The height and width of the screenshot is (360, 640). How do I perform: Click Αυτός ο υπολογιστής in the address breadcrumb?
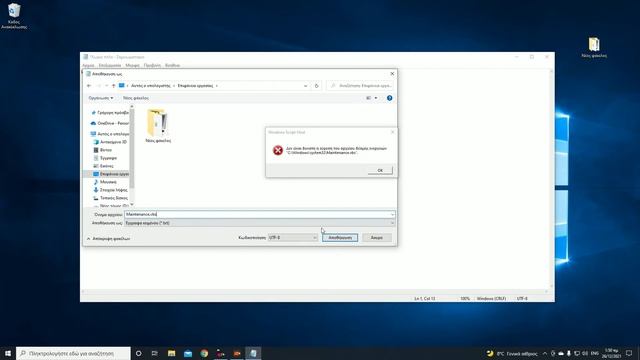150,86
